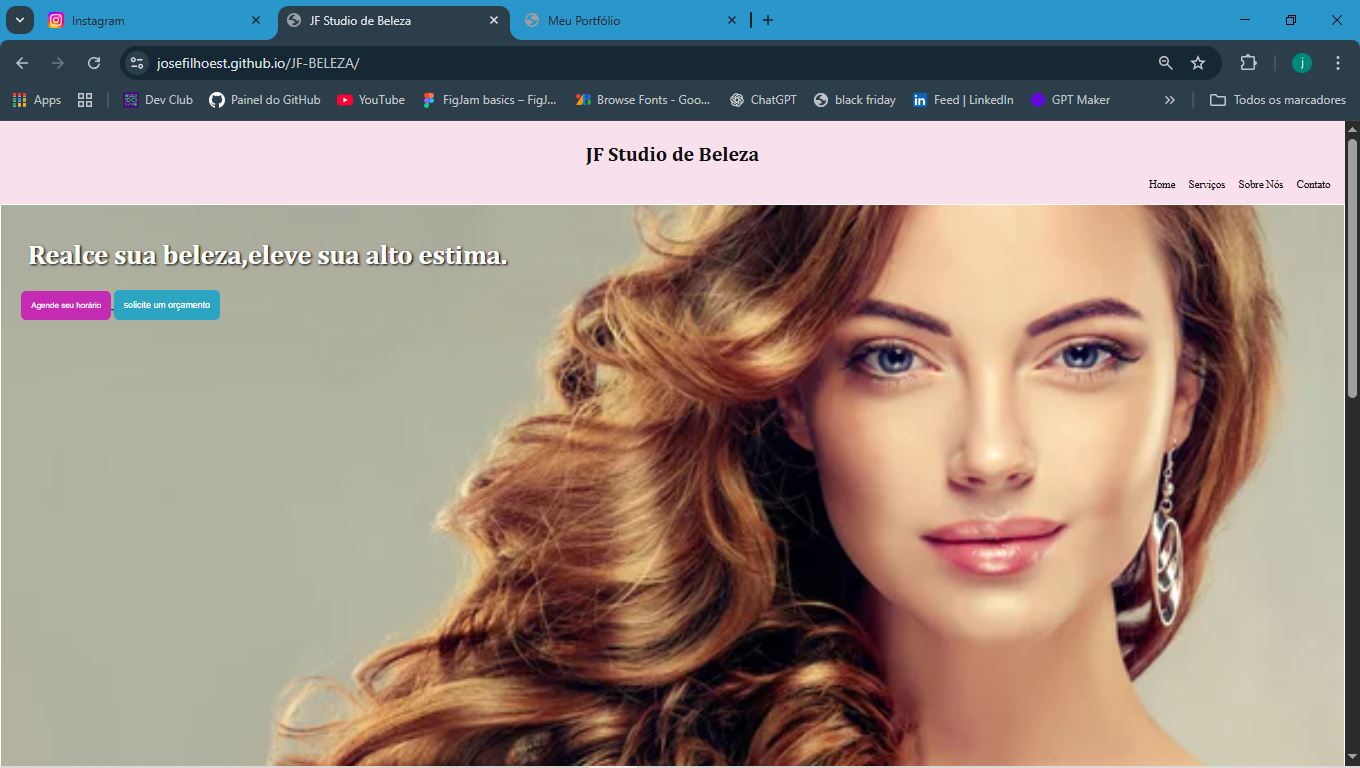The width and height of the screenshot is (1360, 768).
Task: Restore down the Chrome window
Action: pyautogui.click(x=1291, y=20)
